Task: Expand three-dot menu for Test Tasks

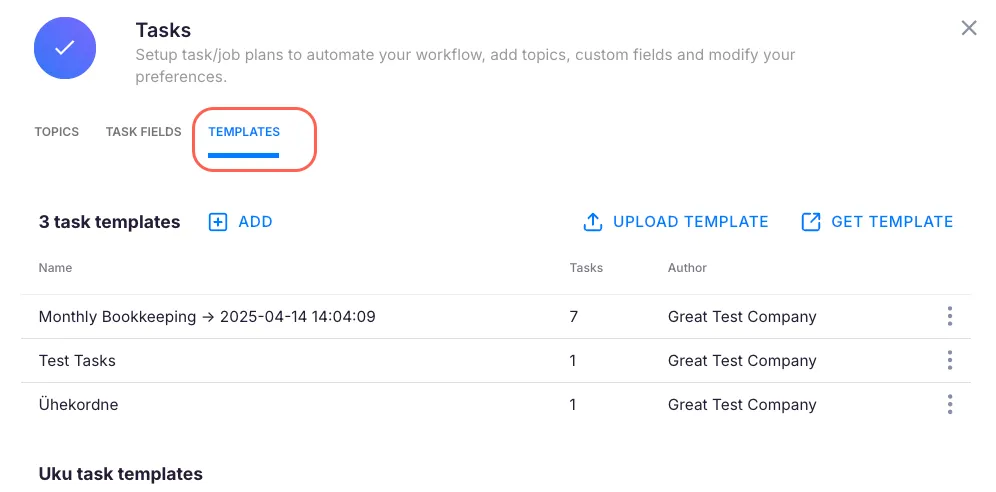Action: pos(949,361)
